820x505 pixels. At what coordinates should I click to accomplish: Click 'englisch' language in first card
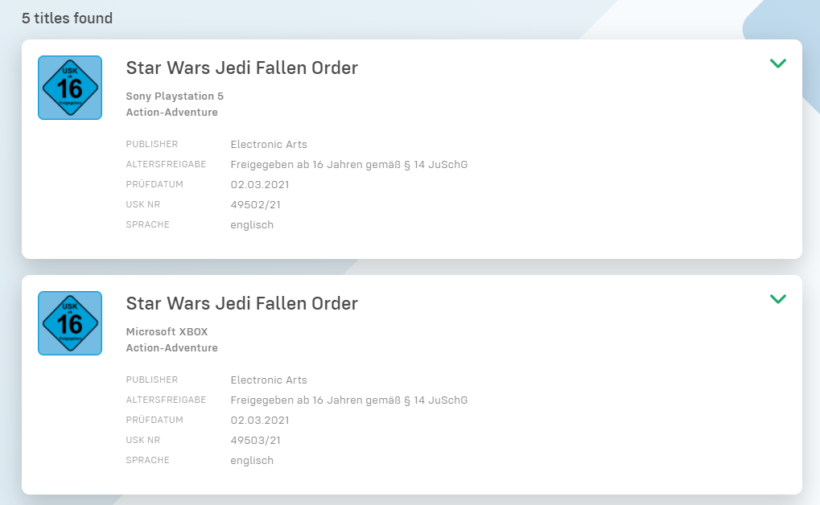coord(251,224)
